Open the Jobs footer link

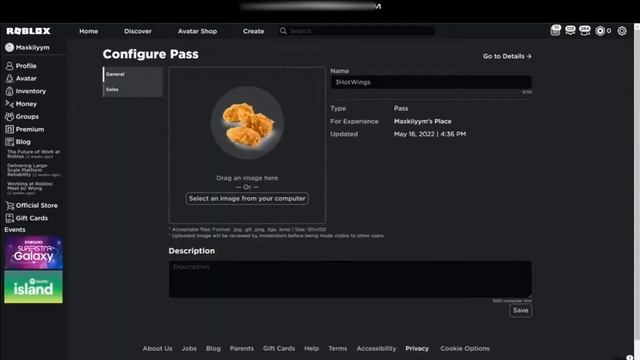tap(189, 348)
